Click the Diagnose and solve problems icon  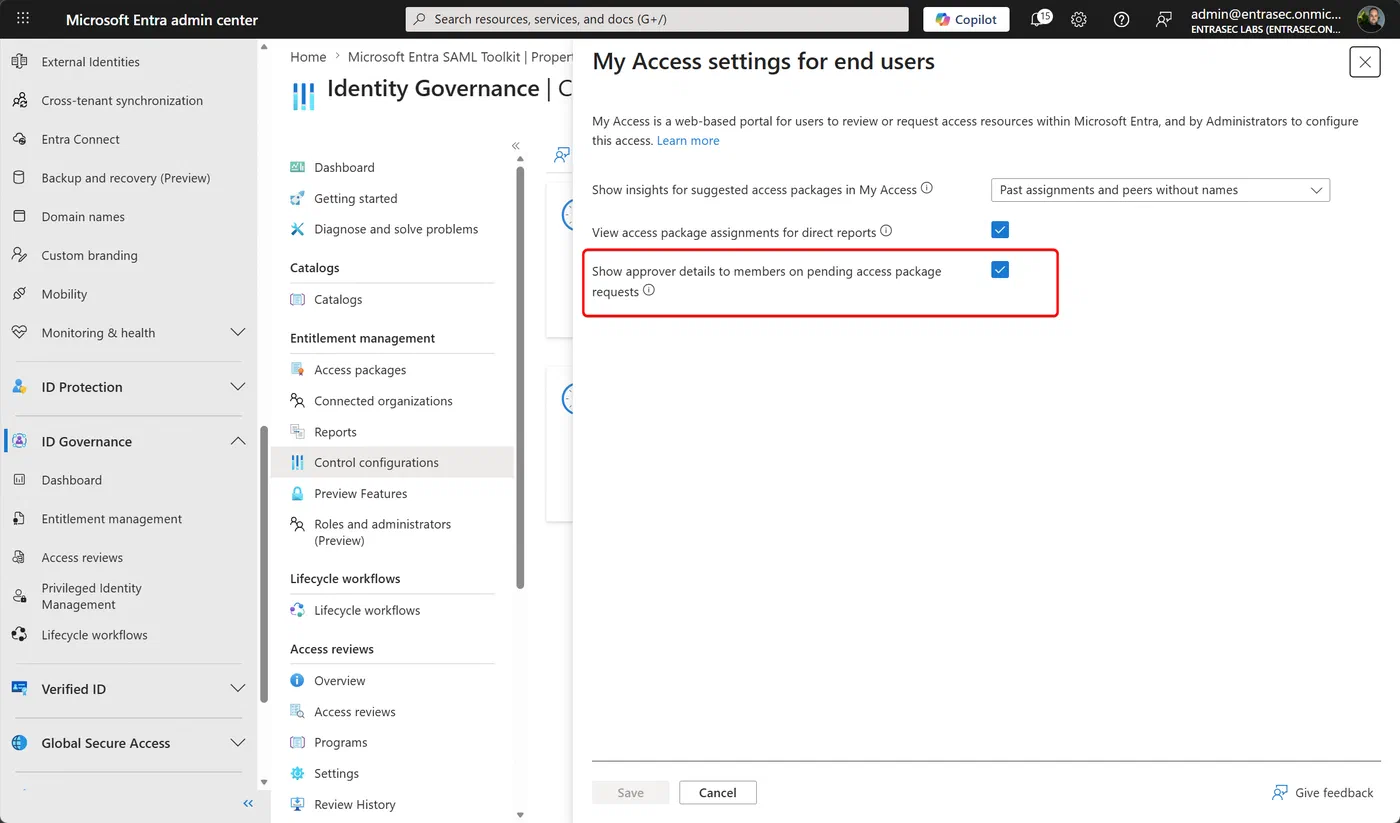pos(297,229)
